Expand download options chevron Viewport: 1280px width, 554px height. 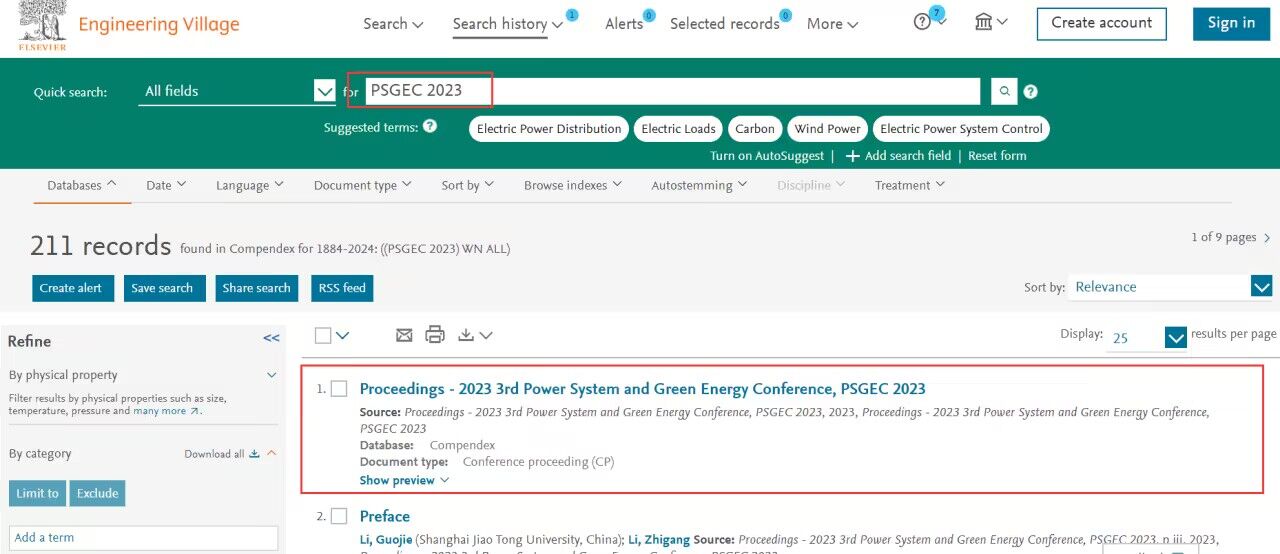coord(486,335)
